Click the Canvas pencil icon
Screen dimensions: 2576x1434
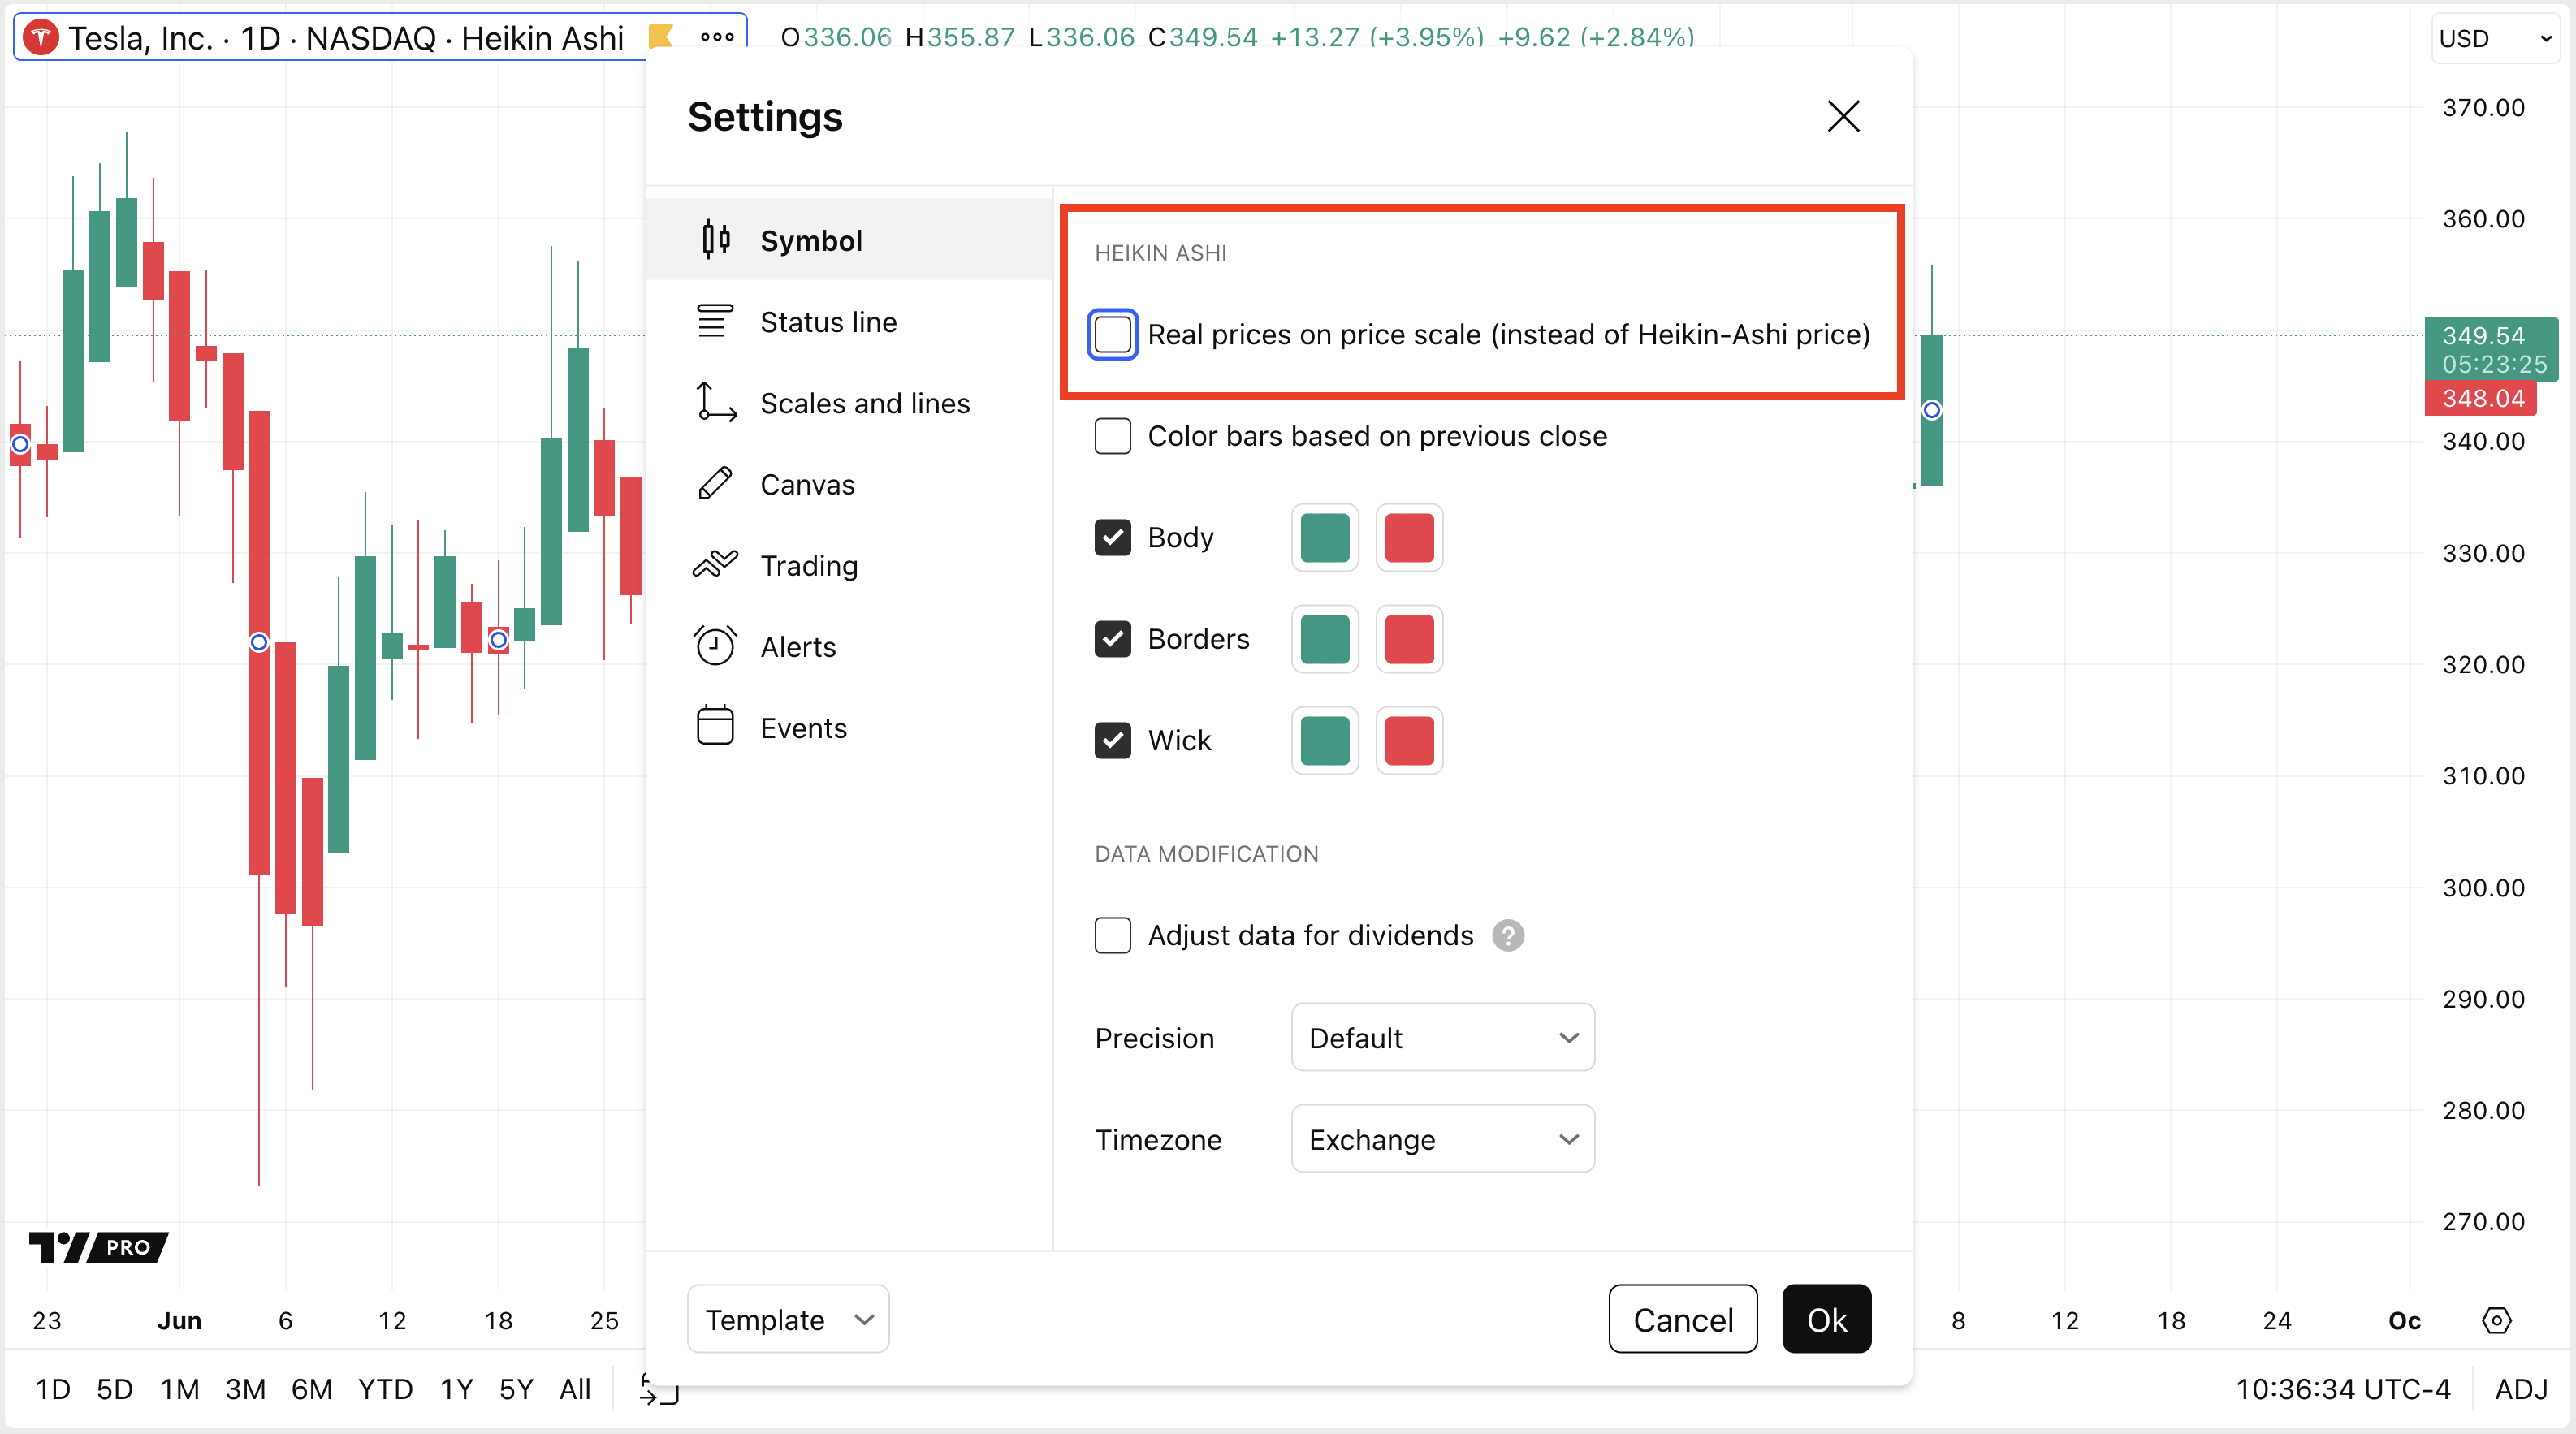coord(715,484)
